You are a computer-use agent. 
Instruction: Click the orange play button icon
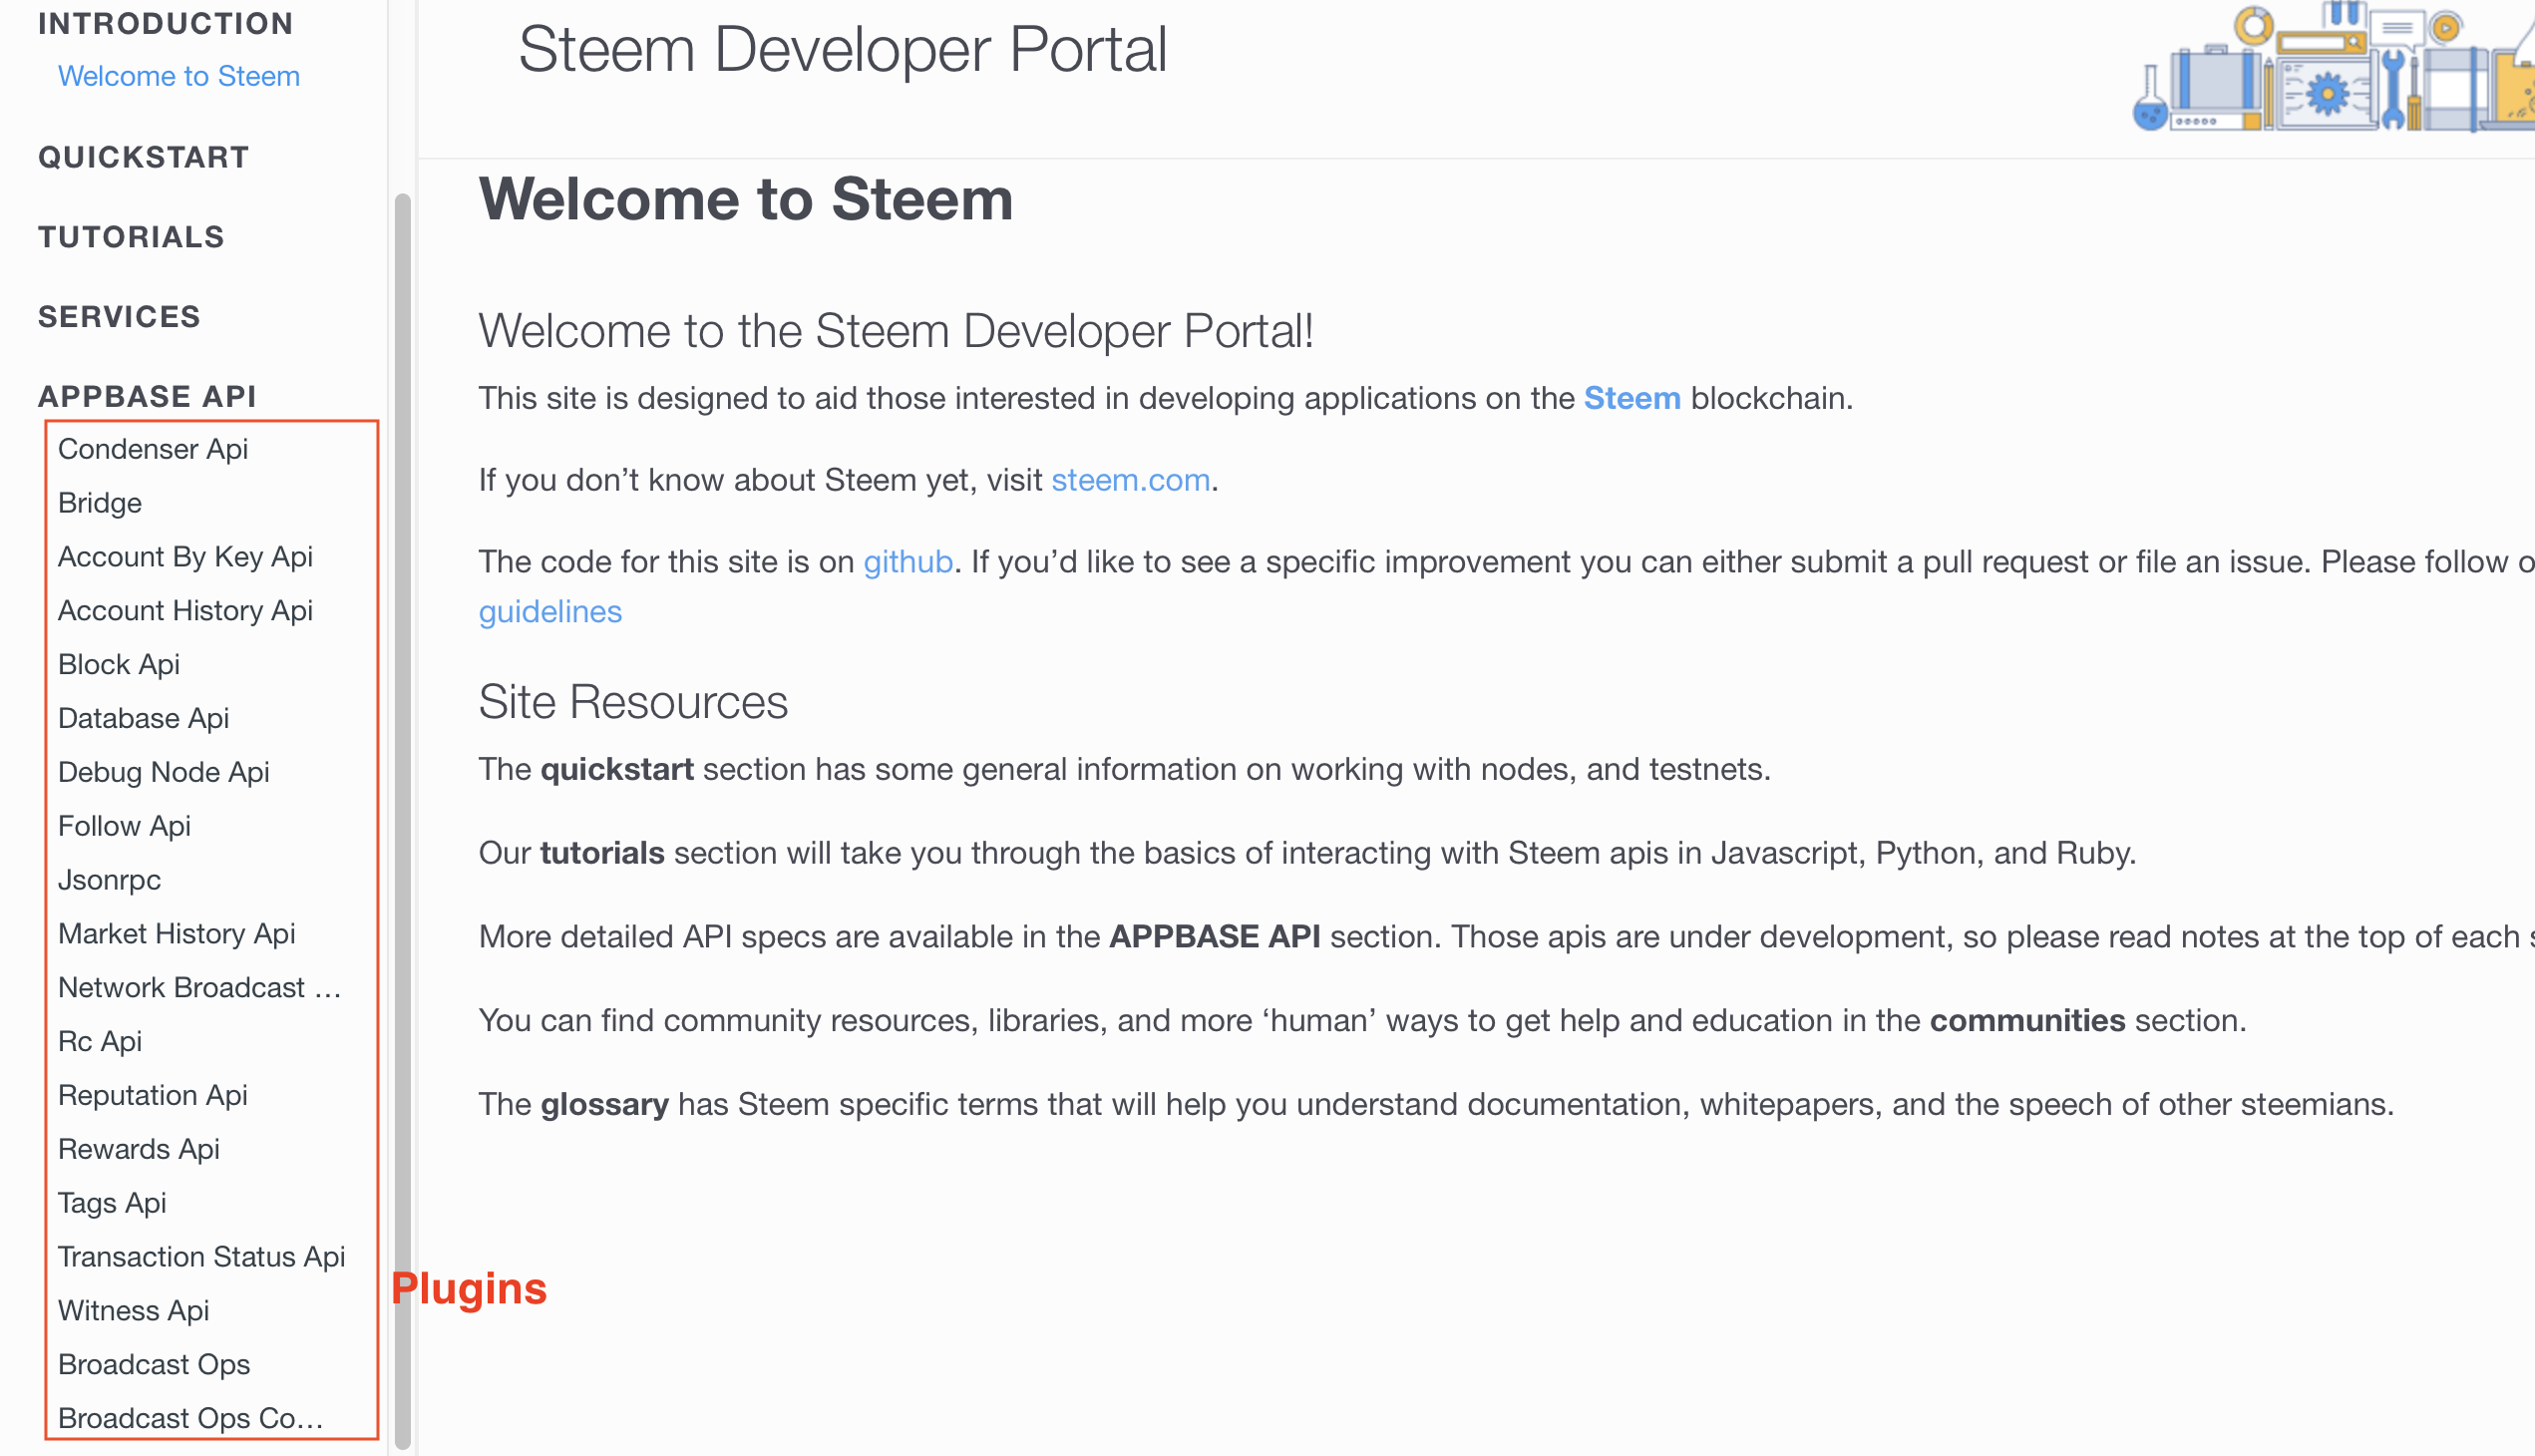2446,28
